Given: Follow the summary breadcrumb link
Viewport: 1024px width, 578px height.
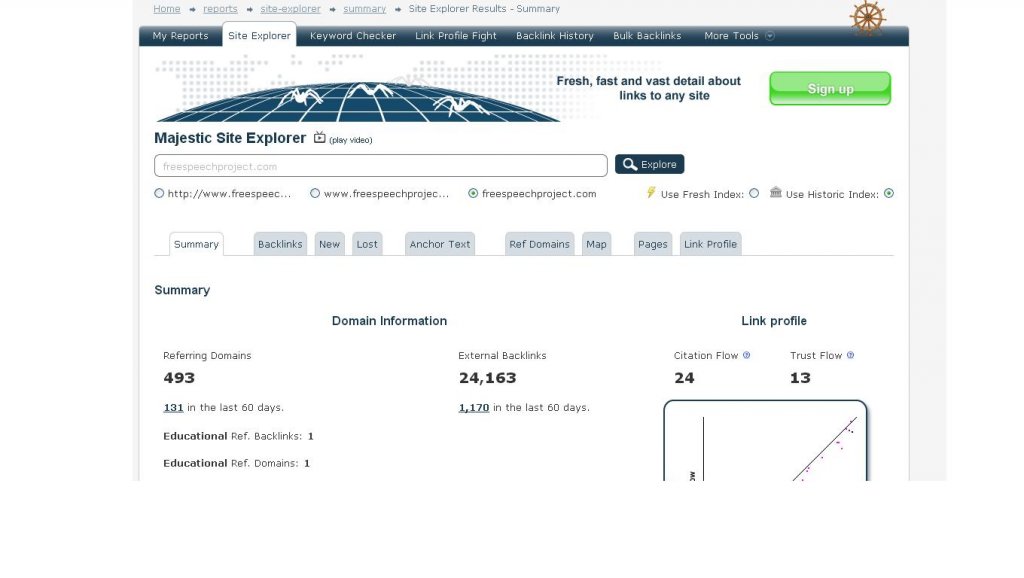Looking at the screenshot, I should (x=364, y=9).
